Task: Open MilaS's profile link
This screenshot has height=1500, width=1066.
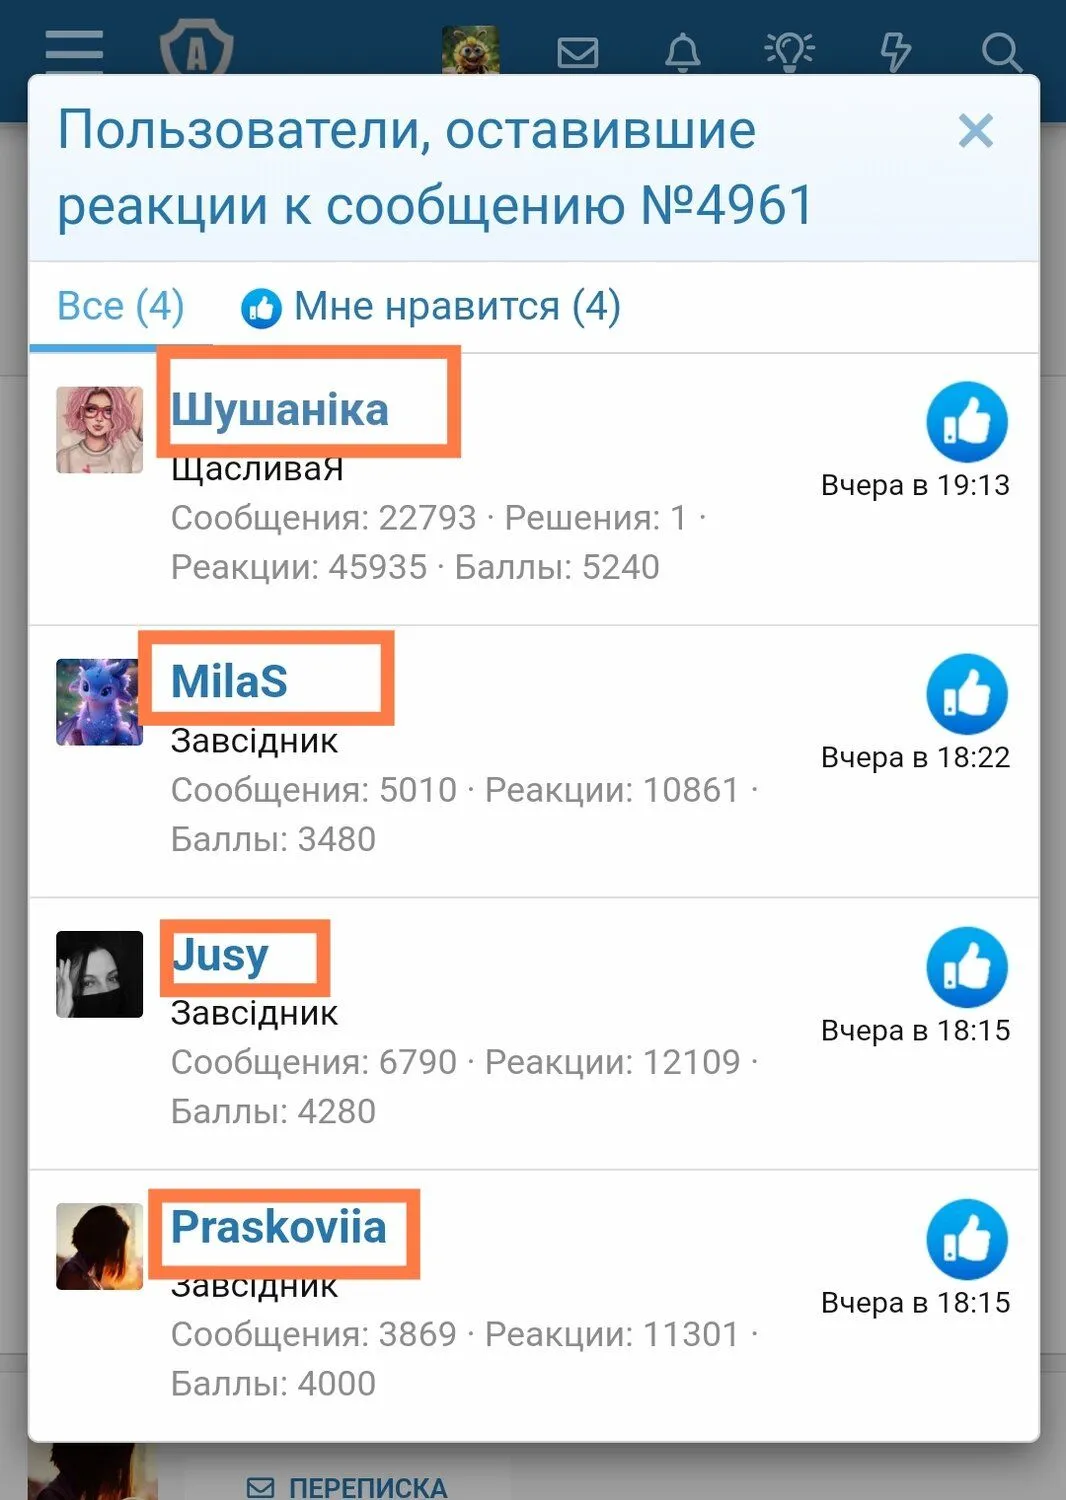Action: (x=229, y=682)
